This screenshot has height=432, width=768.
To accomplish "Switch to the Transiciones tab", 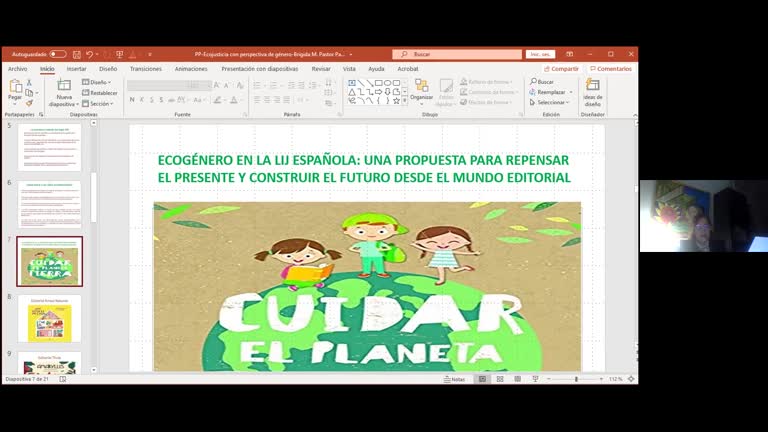I will [145, 69].
